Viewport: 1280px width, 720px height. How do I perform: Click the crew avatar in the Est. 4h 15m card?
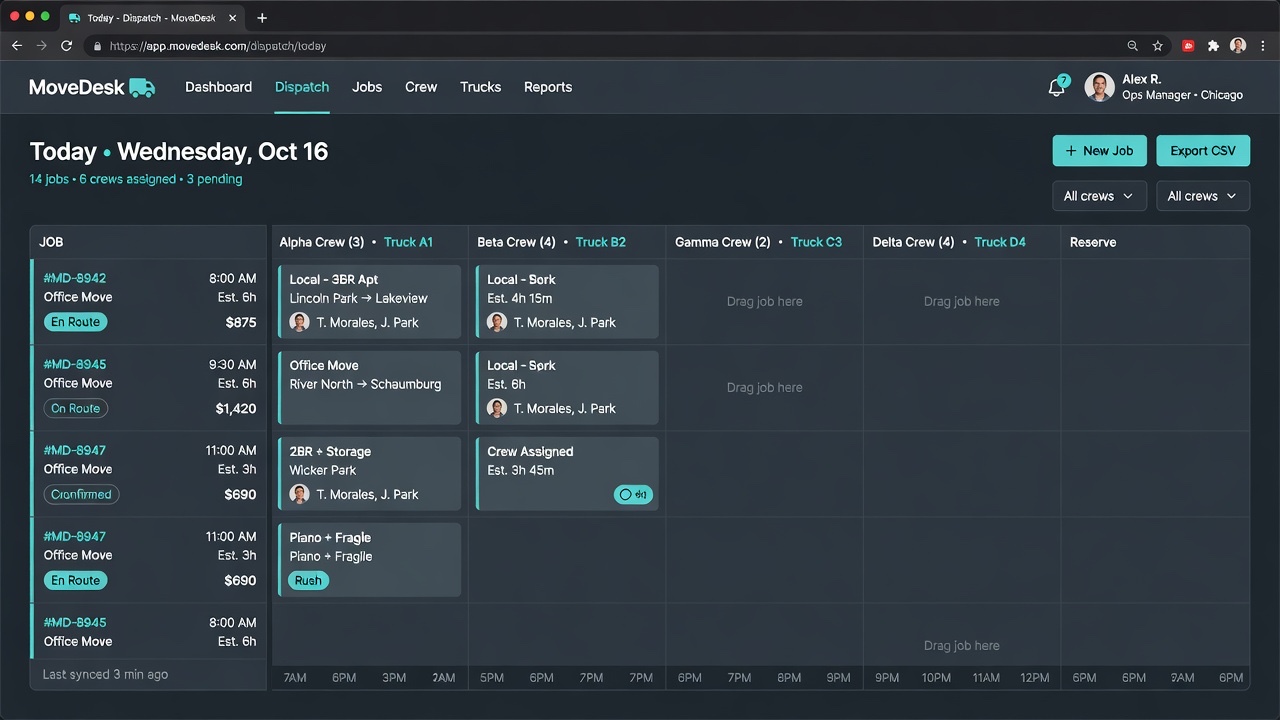[x=497, y=322]
